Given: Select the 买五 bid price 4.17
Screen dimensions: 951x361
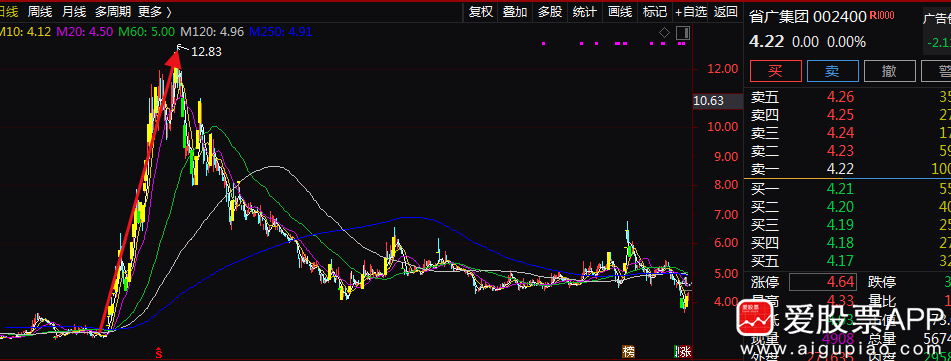Looking at the screenshot, I should (841, 261).
